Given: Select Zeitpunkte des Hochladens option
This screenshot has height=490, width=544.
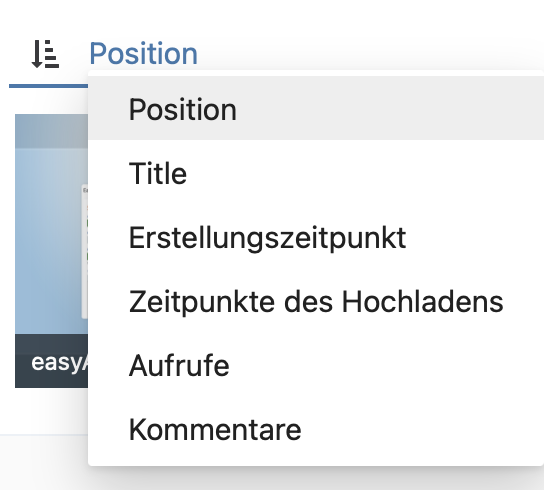Looking at the screenshot, I should [316, 302].
